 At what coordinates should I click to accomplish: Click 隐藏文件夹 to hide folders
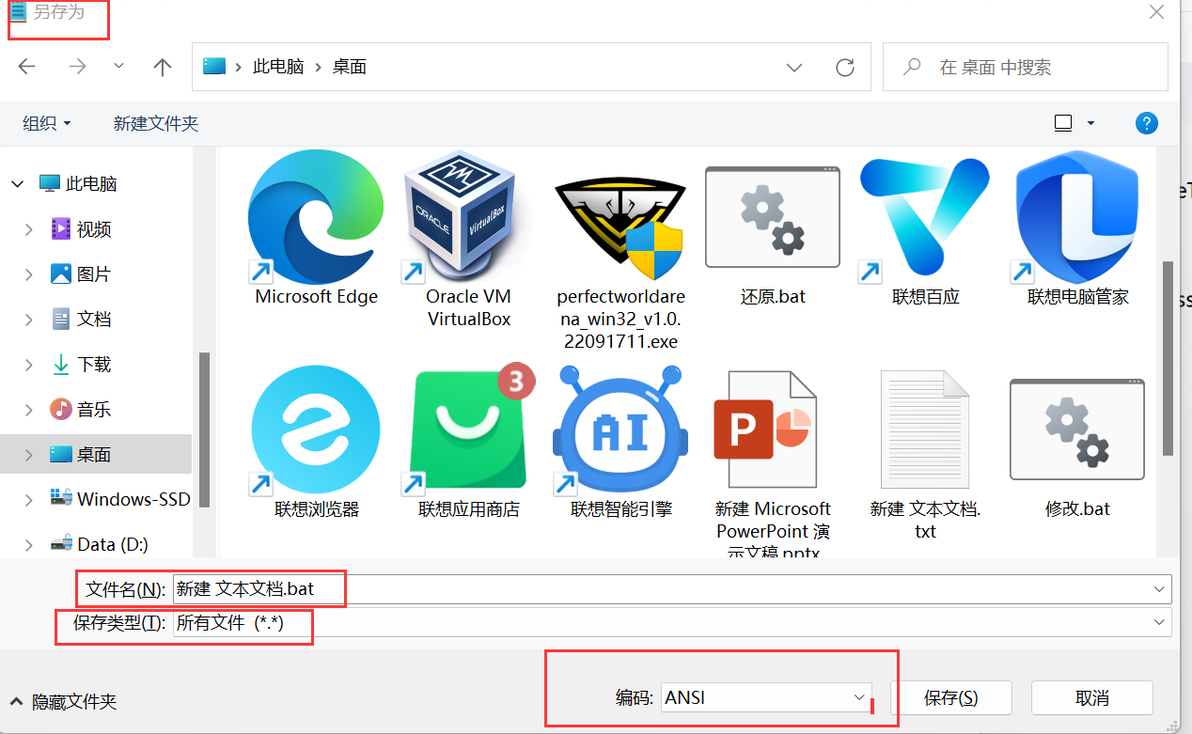64,701
